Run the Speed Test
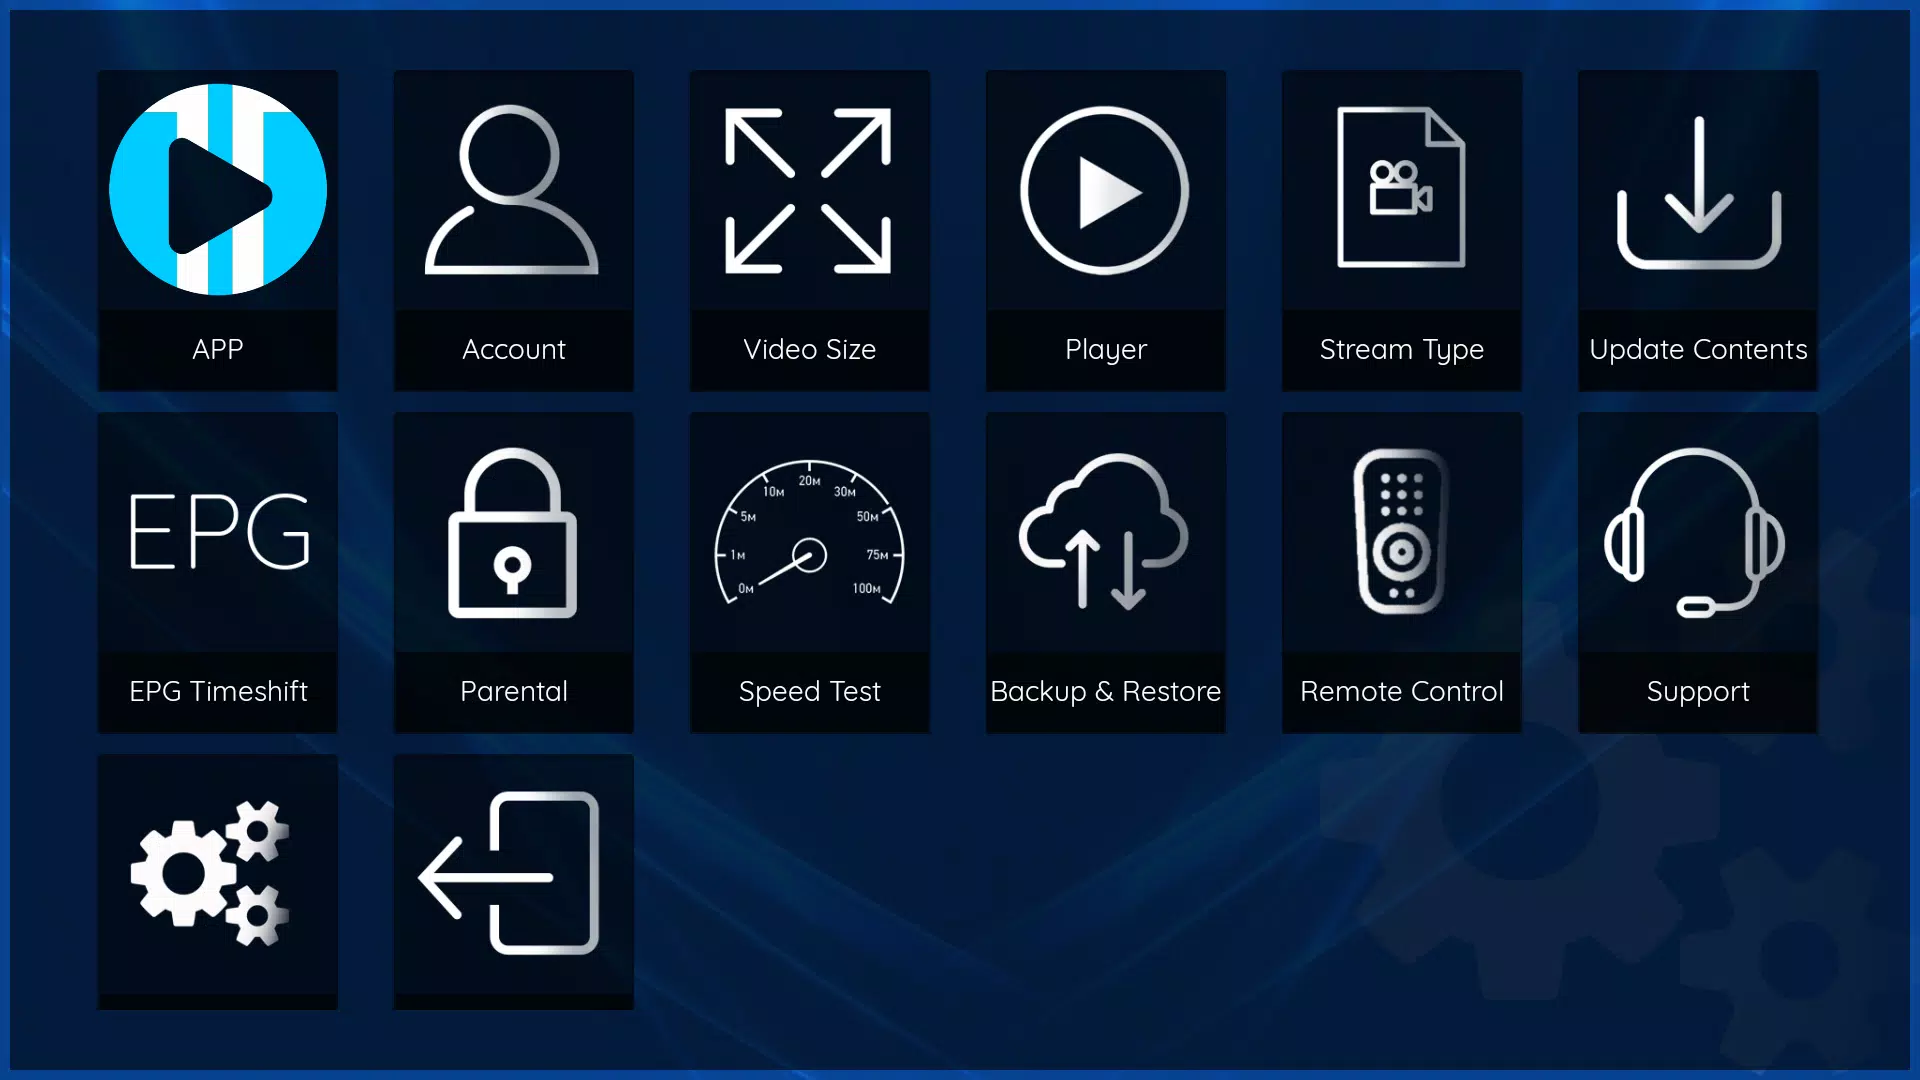 810,572
